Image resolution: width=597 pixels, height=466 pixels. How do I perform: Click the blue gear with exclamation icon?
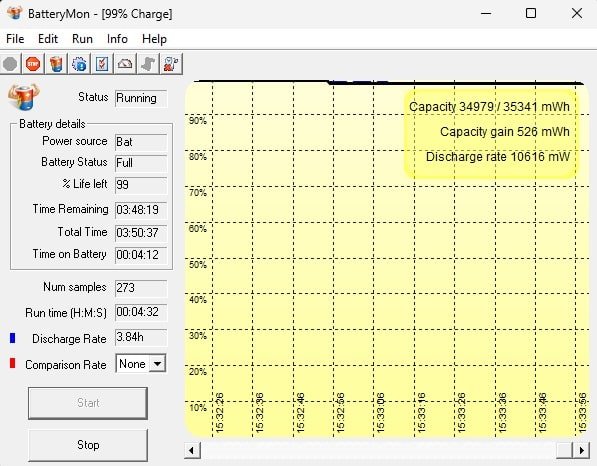pyautogui.click(x=79, y=64)
